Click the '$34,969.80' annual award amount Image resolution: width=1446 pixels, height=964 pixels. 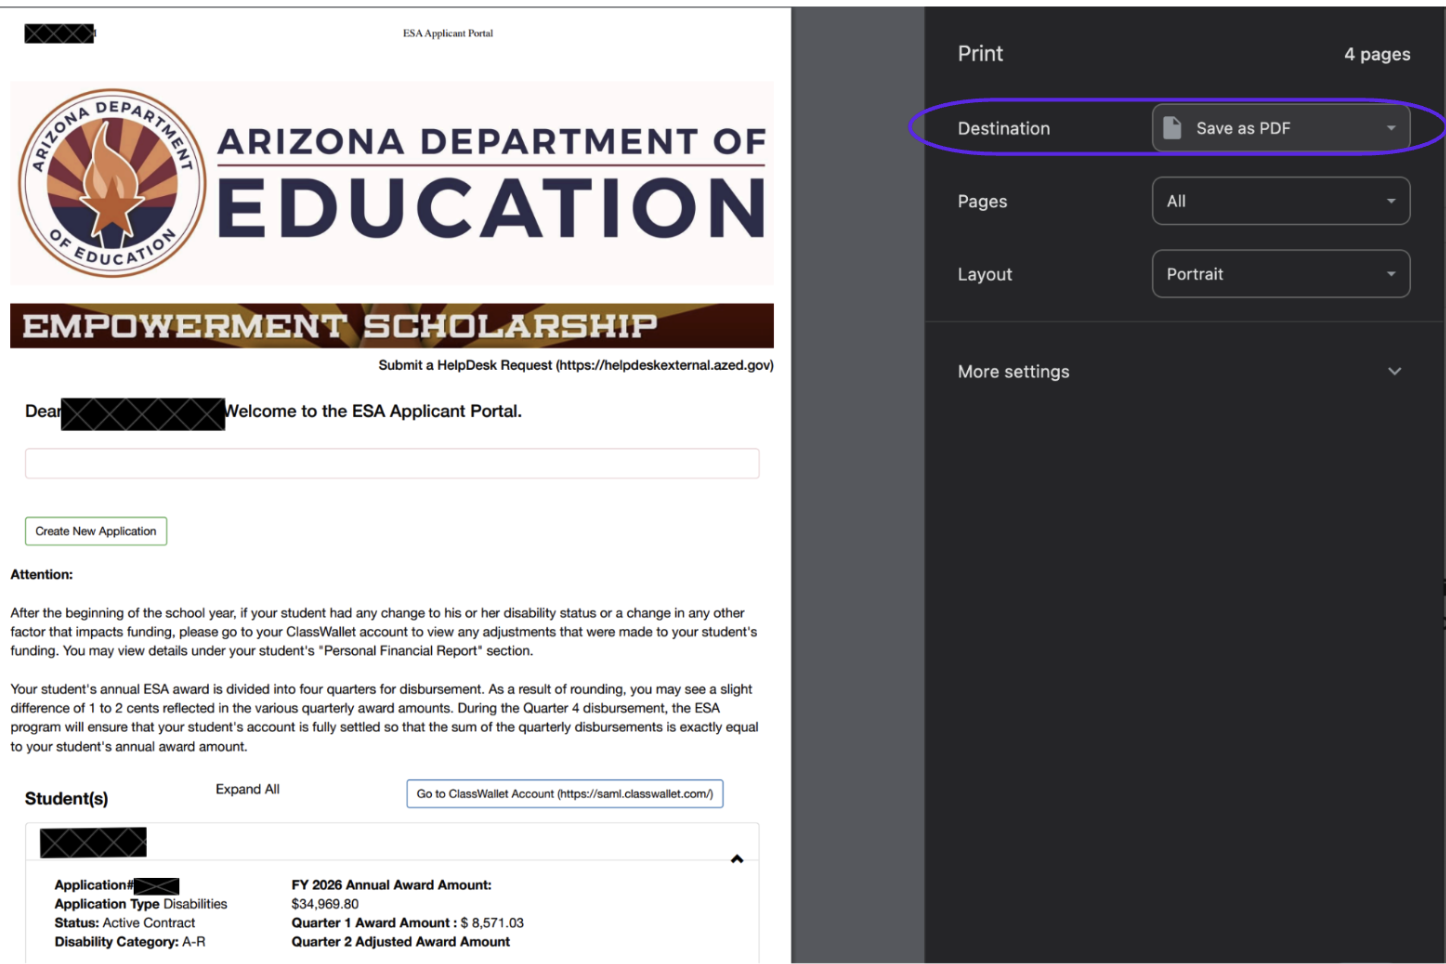pos(325,904)
